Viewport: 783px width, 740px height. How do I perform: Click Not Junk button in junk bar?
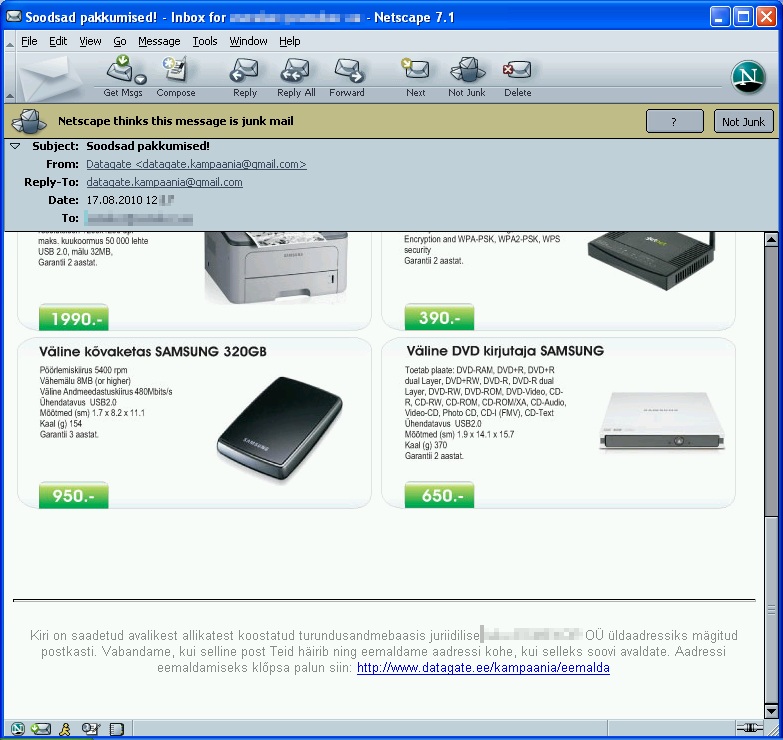pos(744,121)
